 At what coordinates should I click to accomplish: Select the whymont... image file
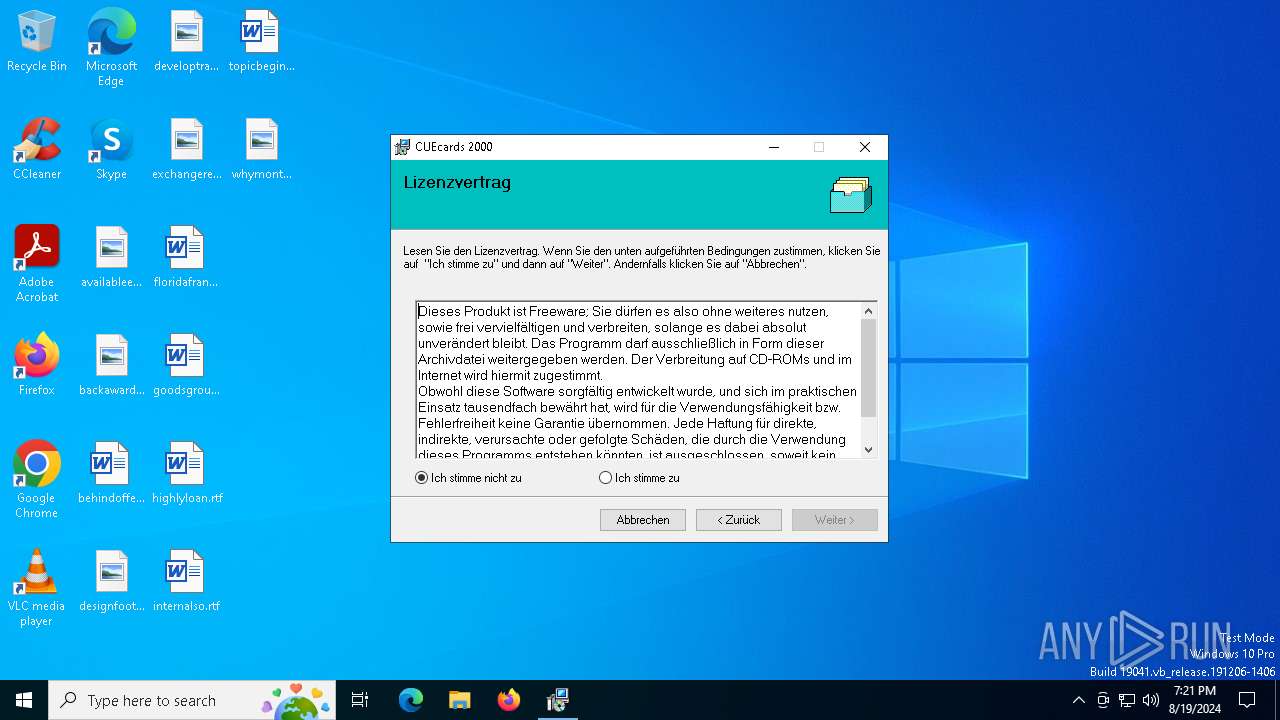(261, 150)
